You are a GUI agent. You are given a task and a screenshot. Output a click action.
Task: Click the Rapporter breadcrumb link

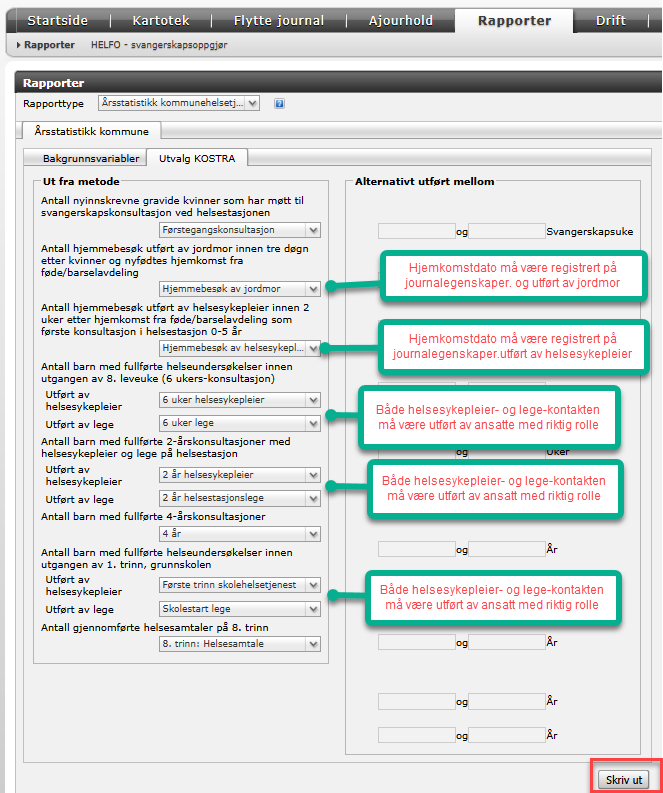49,45
